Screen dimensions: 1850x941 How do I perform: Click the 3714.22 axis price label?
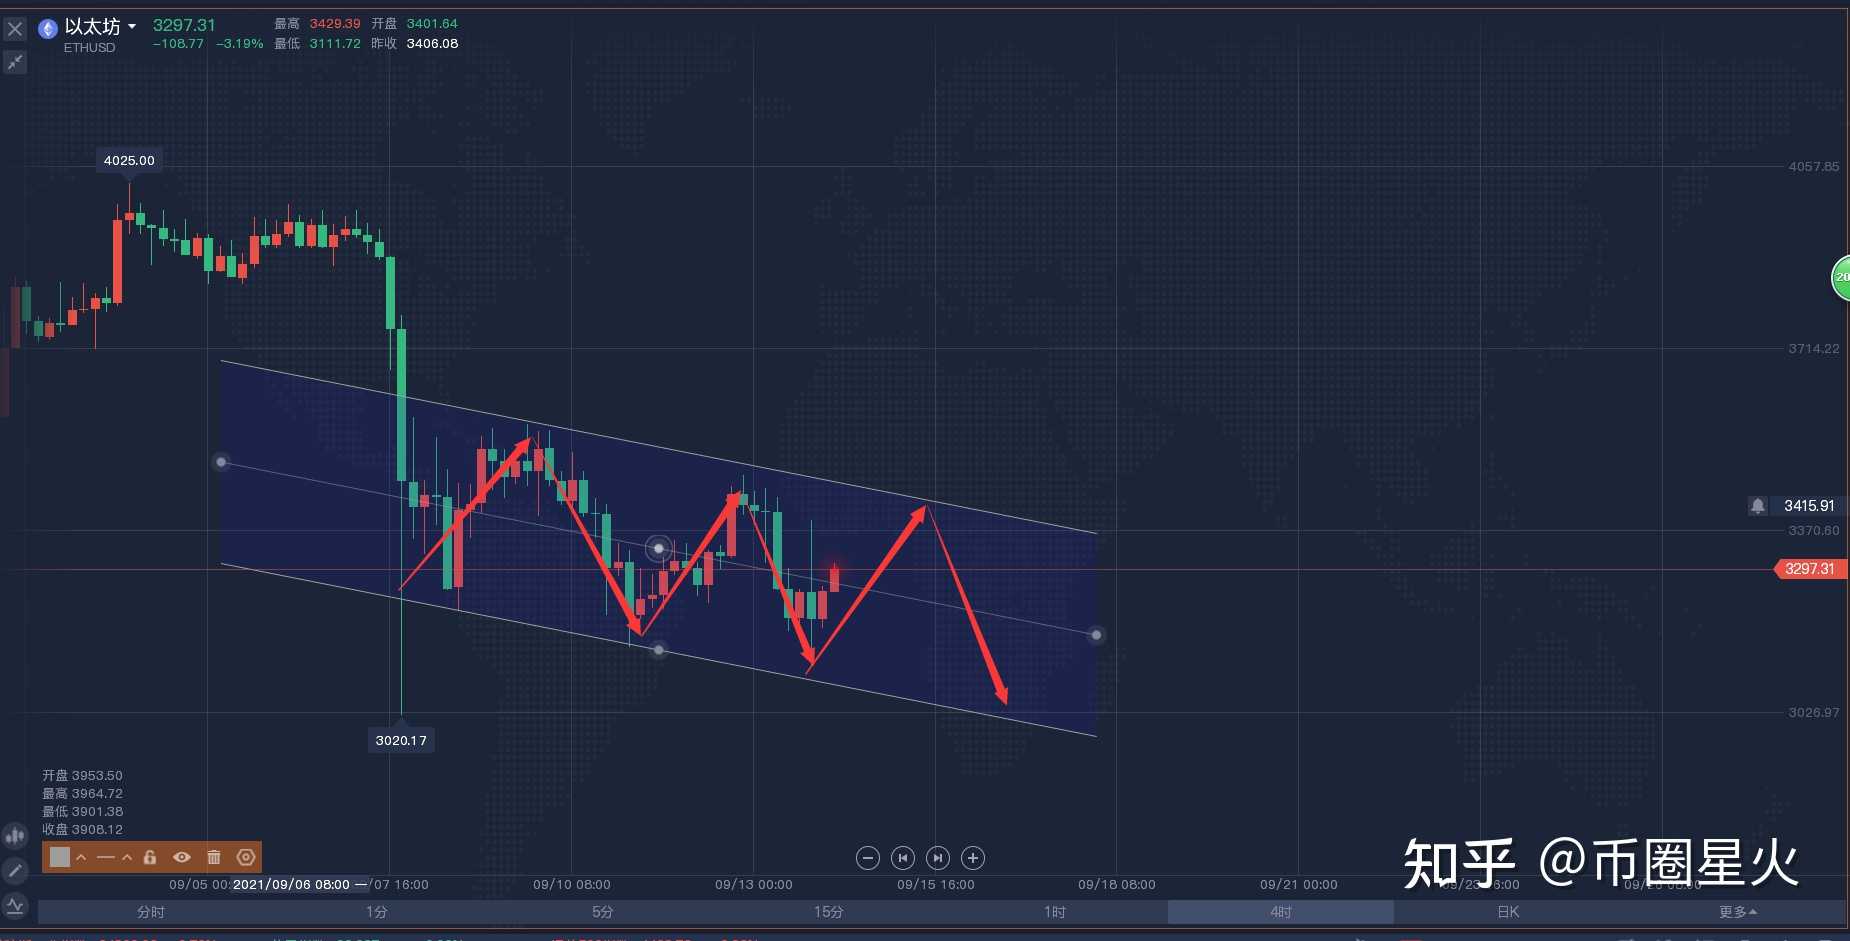click(1813, 349)
